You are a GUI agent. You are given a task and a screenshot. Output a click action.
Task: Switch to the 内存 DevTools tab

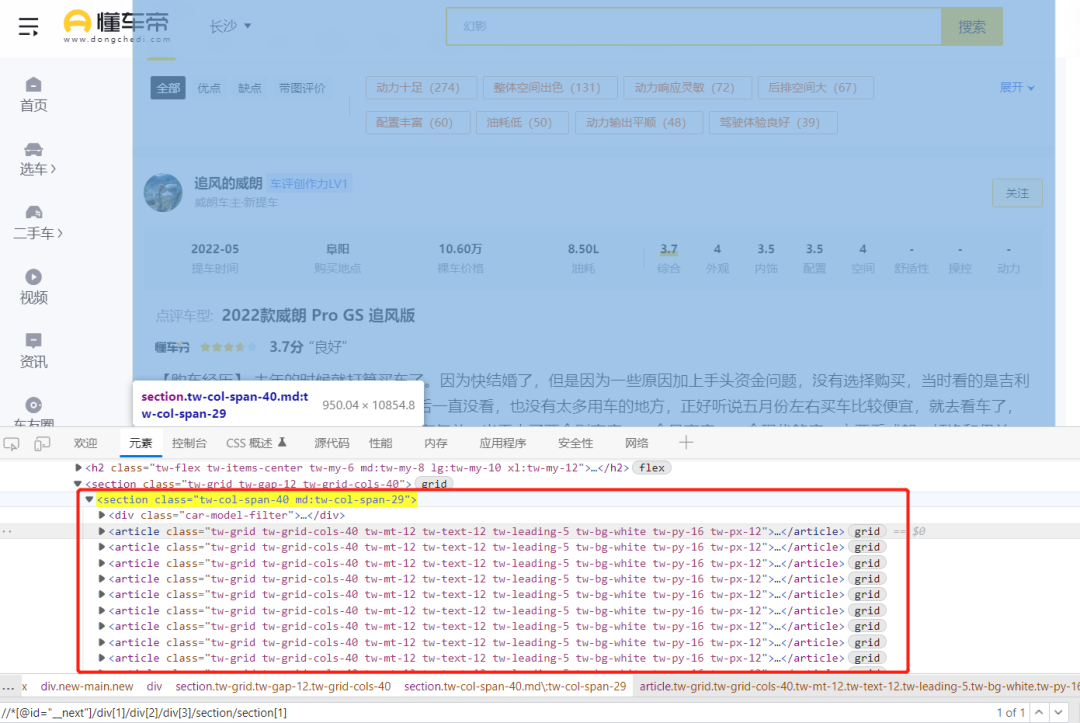point(435,443)
